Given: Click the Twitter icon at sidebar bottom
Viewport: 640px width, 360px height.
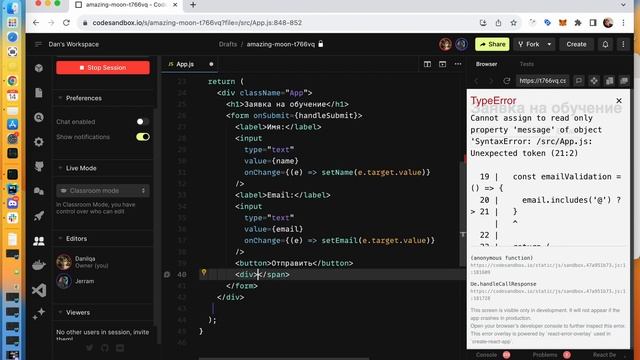Looking at the screenshot, I should point(89,348).
